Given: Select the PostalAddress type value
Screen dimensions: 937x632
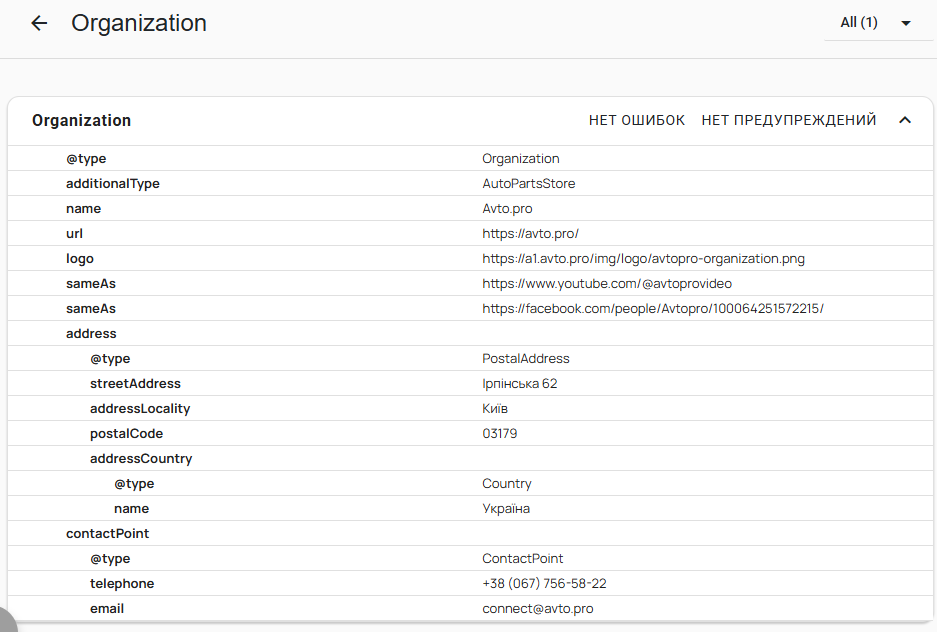Looking at the screenshot, I should point(526,358).
